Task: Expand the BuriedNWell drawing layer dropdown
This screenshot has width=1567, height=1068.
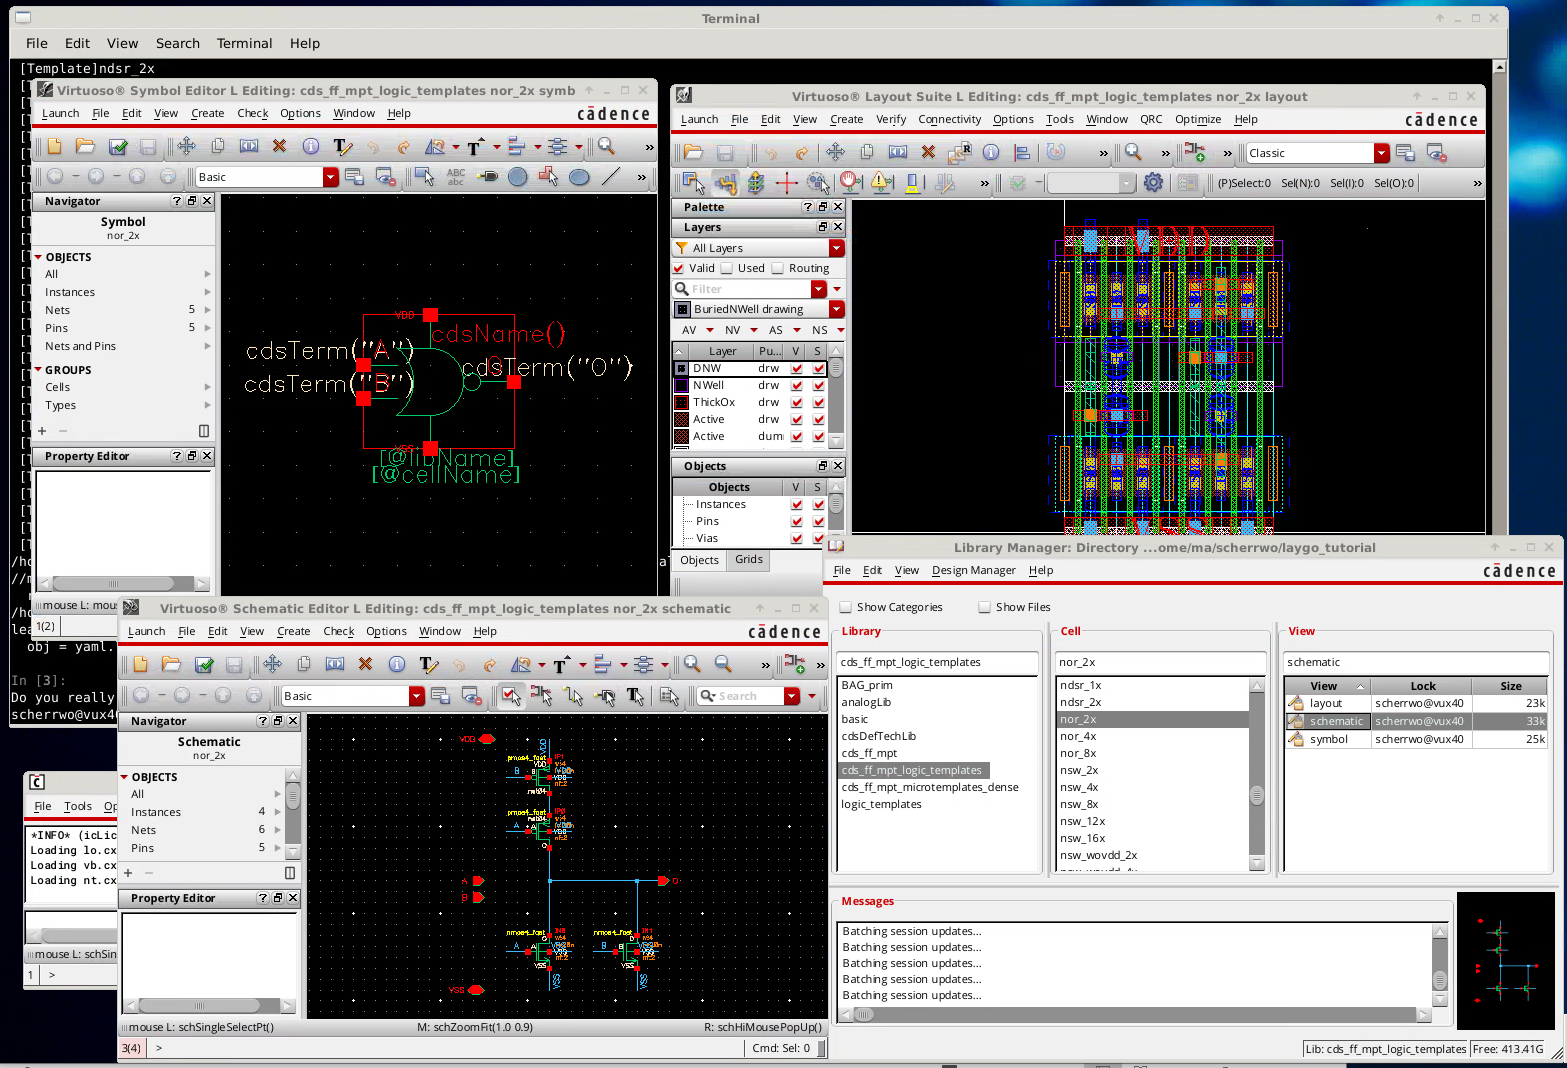Action: (836, 309)
